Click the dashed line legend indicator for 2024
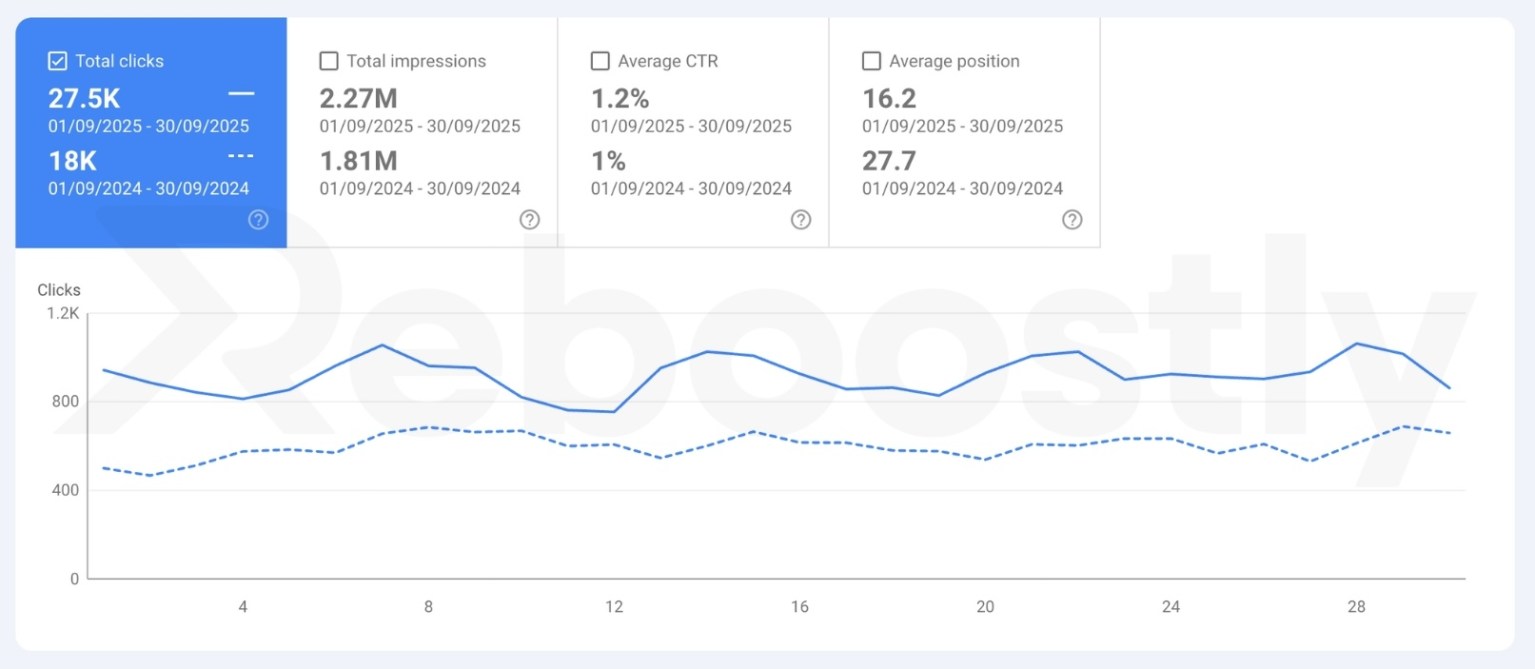Viewport: 1535px width, 669px height. pos(240,155)
